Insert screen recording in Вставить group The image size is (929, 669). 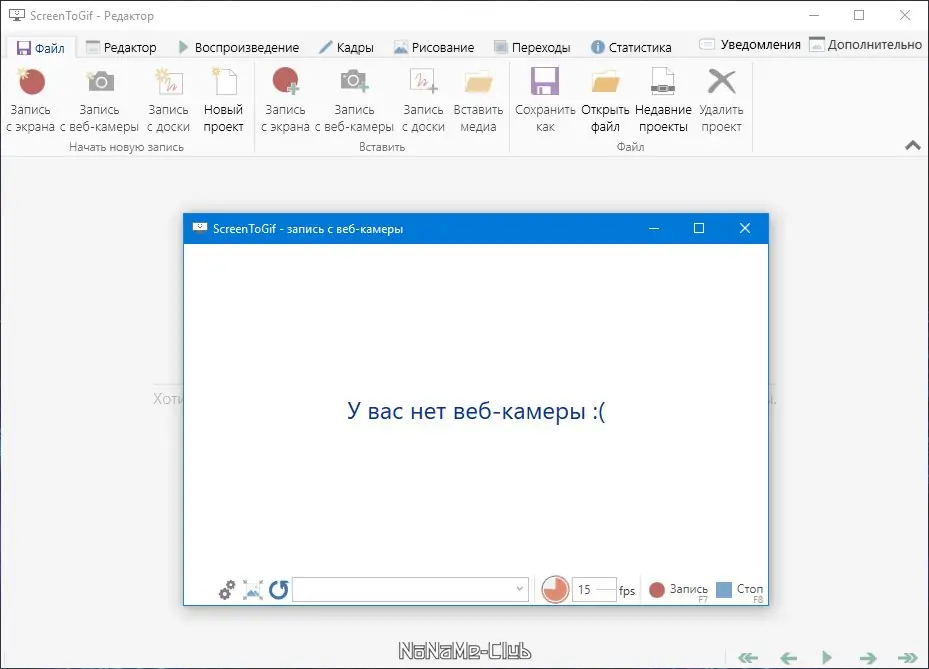coord(285,100)
